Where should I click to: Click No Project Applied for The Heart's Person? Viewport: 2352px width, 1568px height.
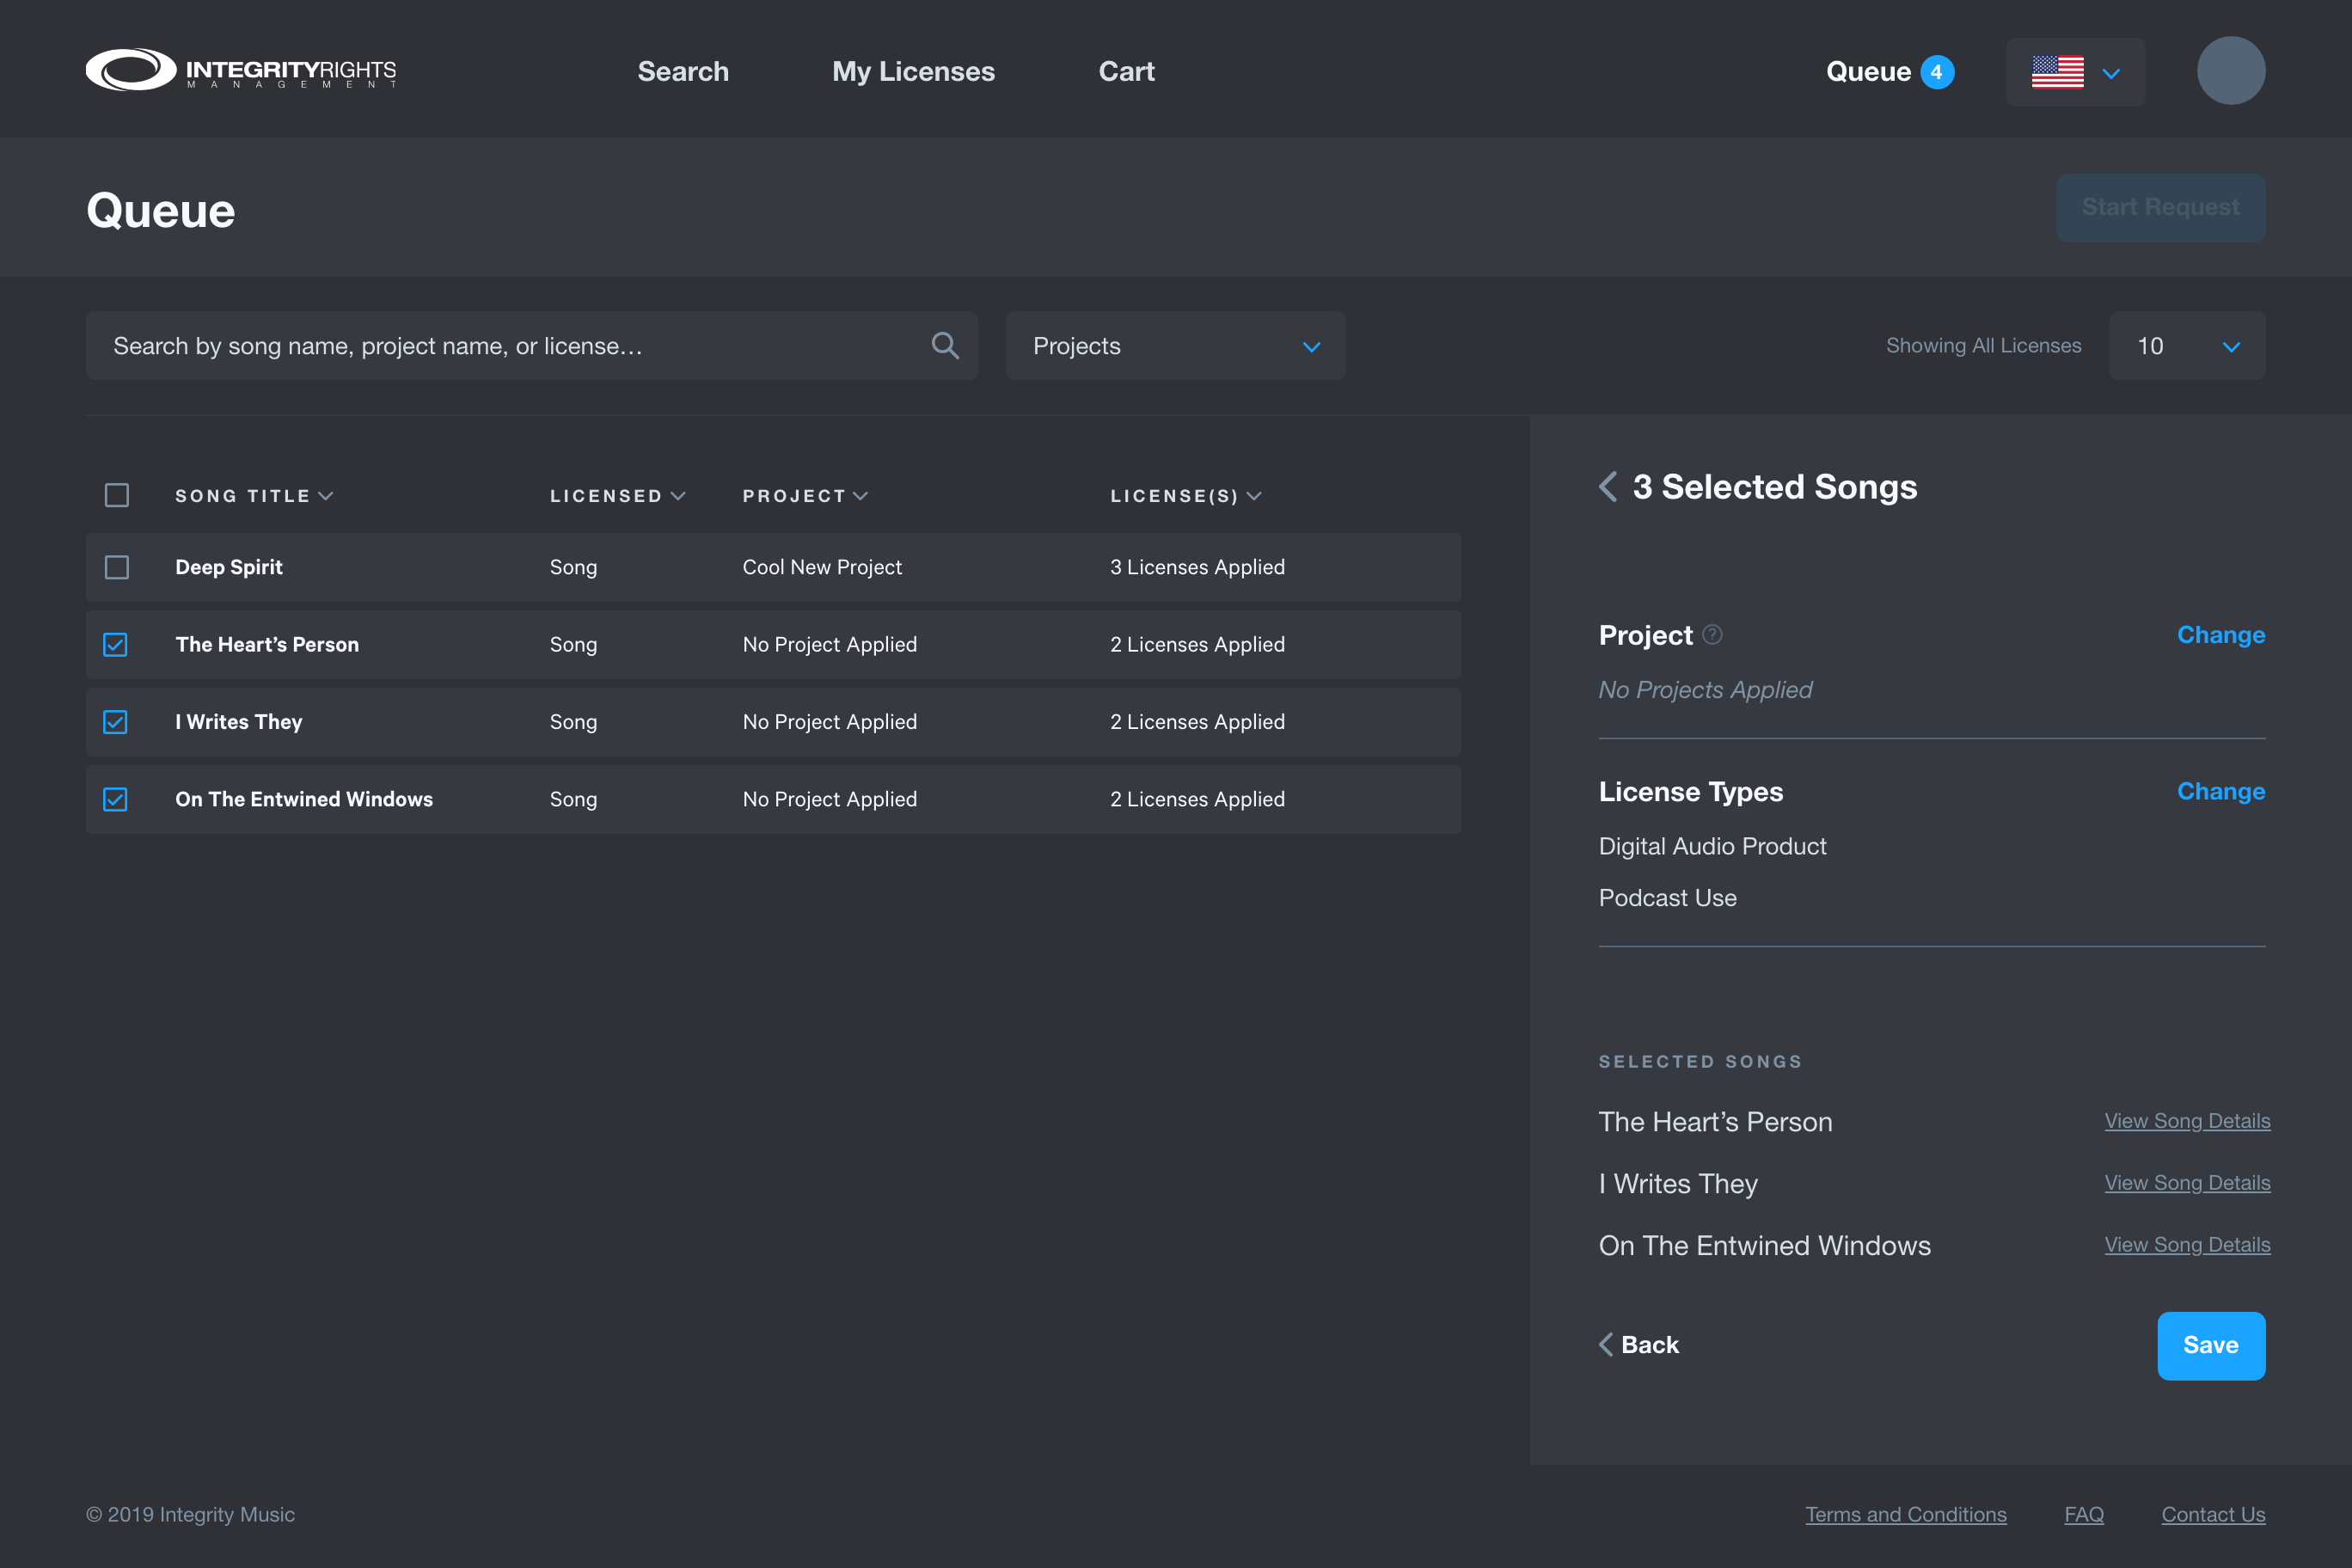tap(829, 645)
